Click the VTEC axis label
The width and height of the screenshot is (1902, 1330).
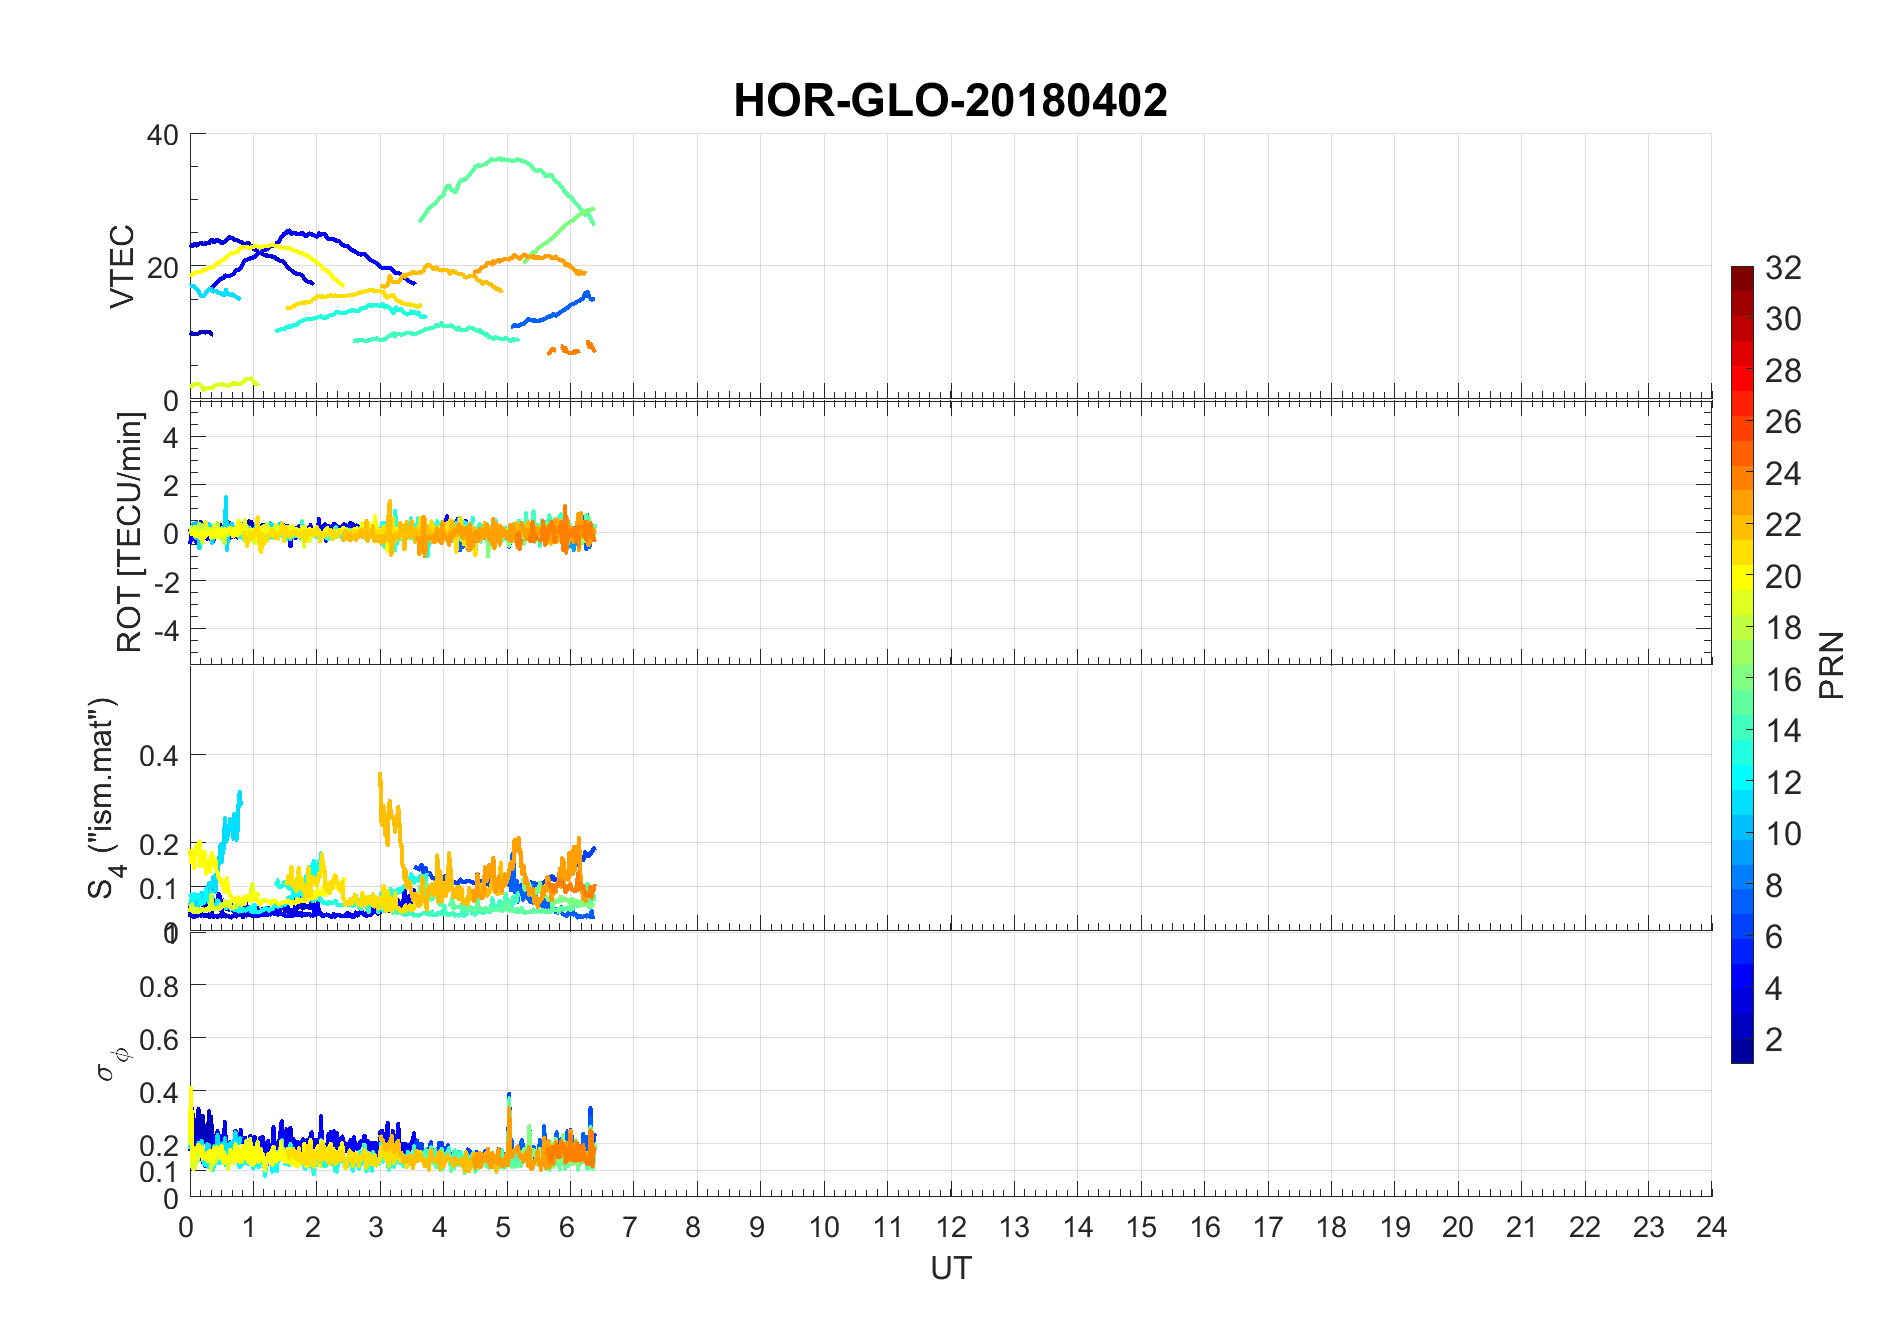(x=121, y=267)
